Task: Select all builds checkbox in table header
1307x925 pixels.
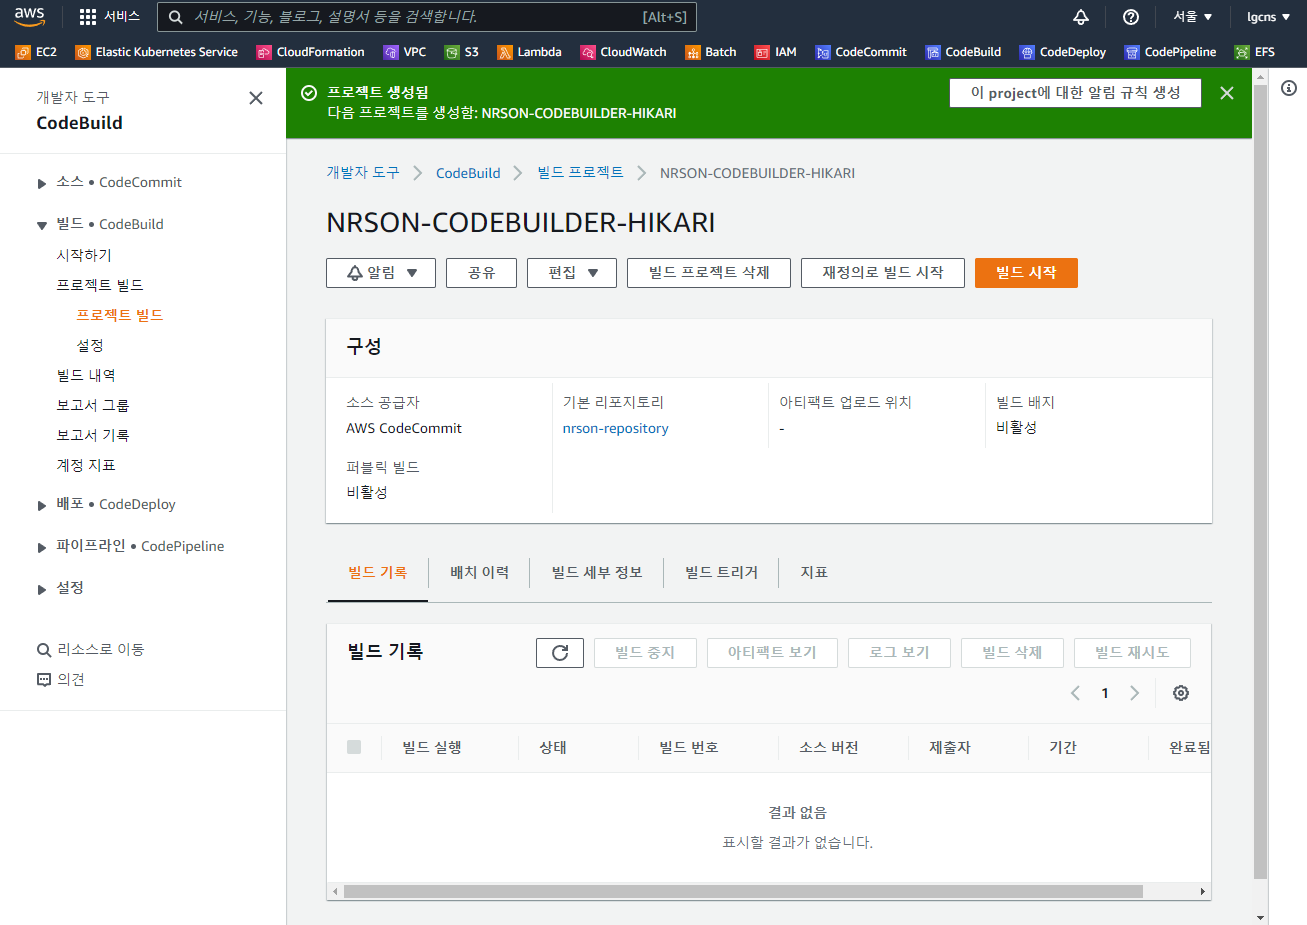Action: tap(354, 747)
